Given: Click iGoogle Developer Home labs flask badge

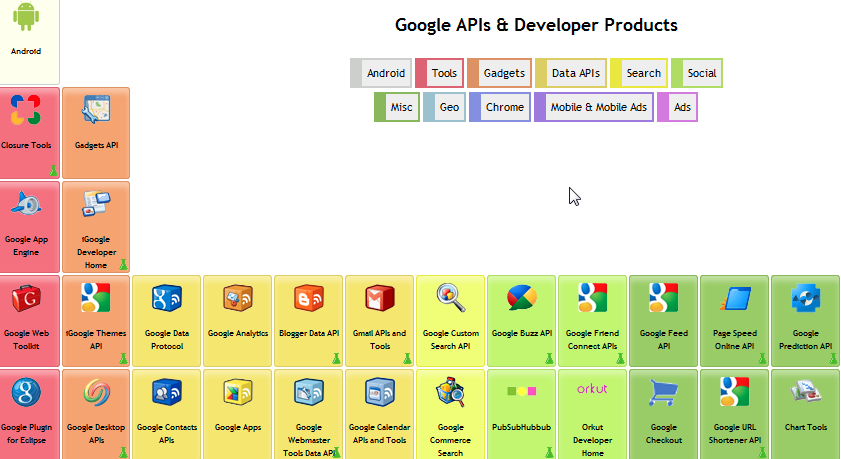Looking at the screenshot, I should click(123, 264).
